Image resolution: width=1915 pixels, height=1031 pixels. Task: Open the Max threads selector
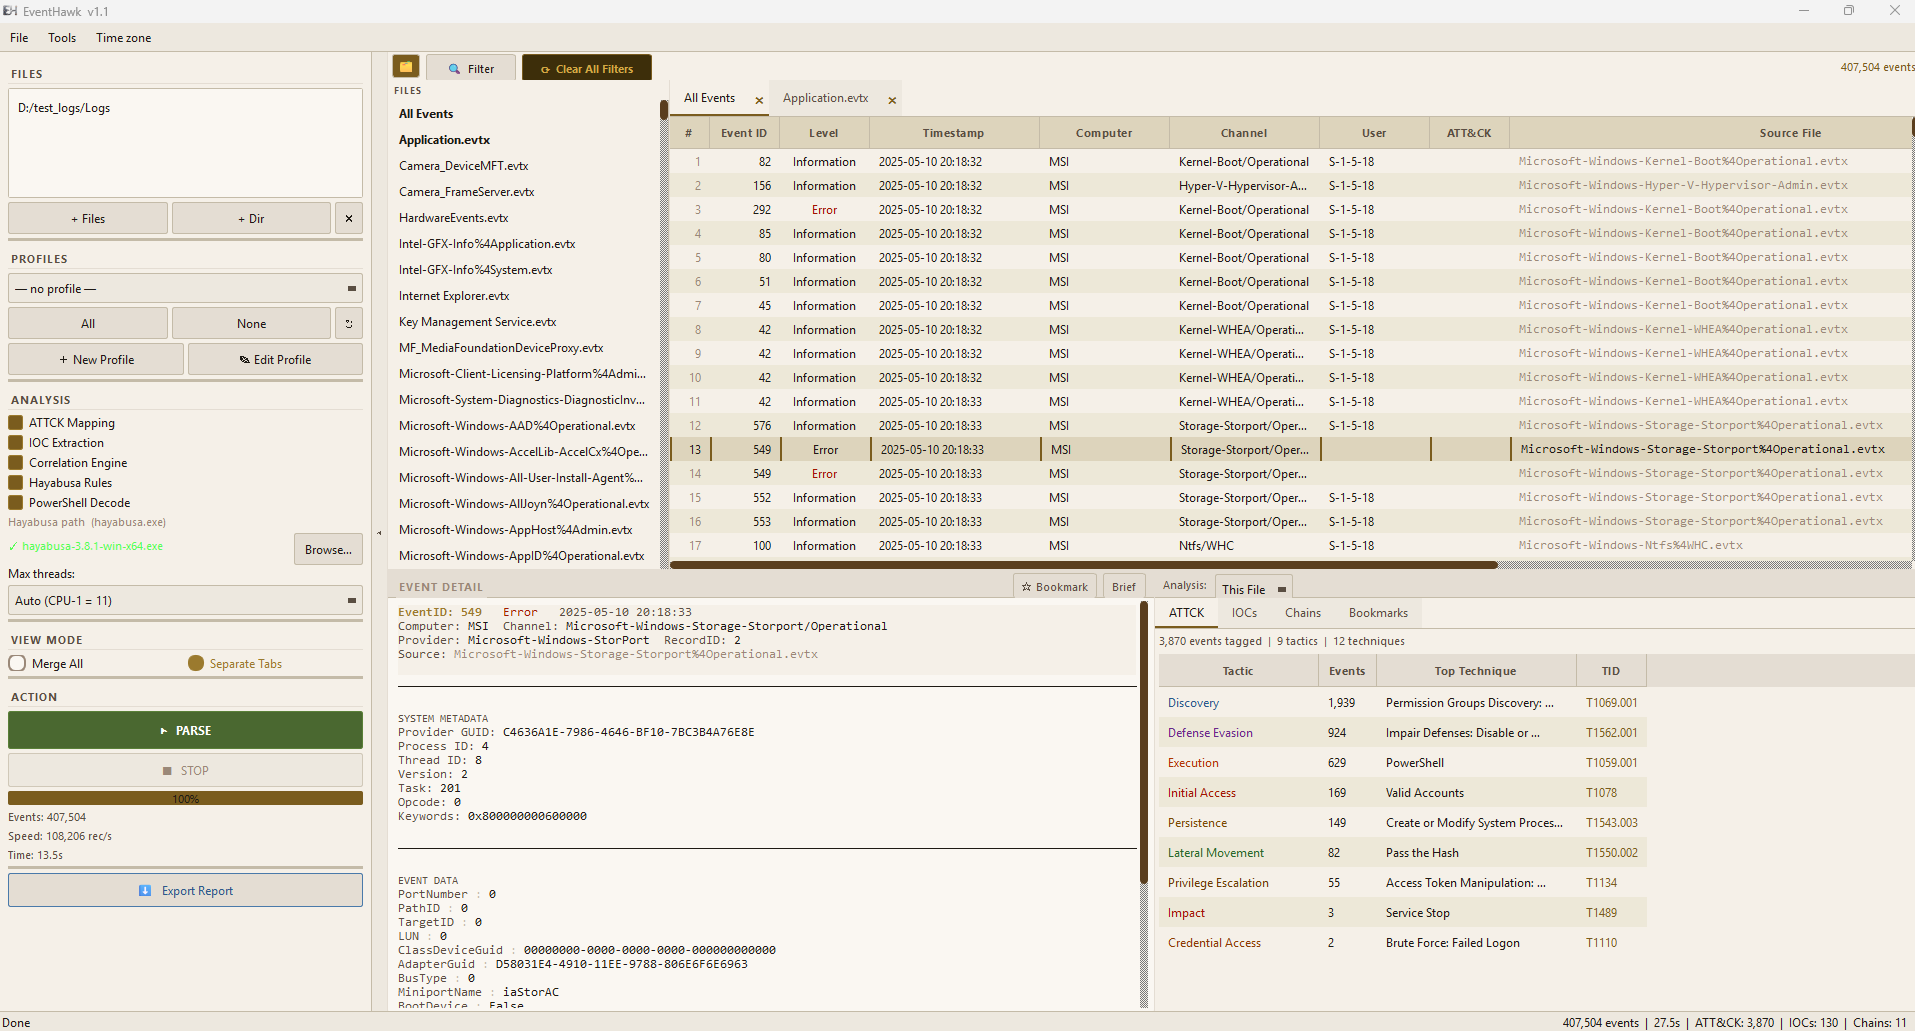pos(185,600)
